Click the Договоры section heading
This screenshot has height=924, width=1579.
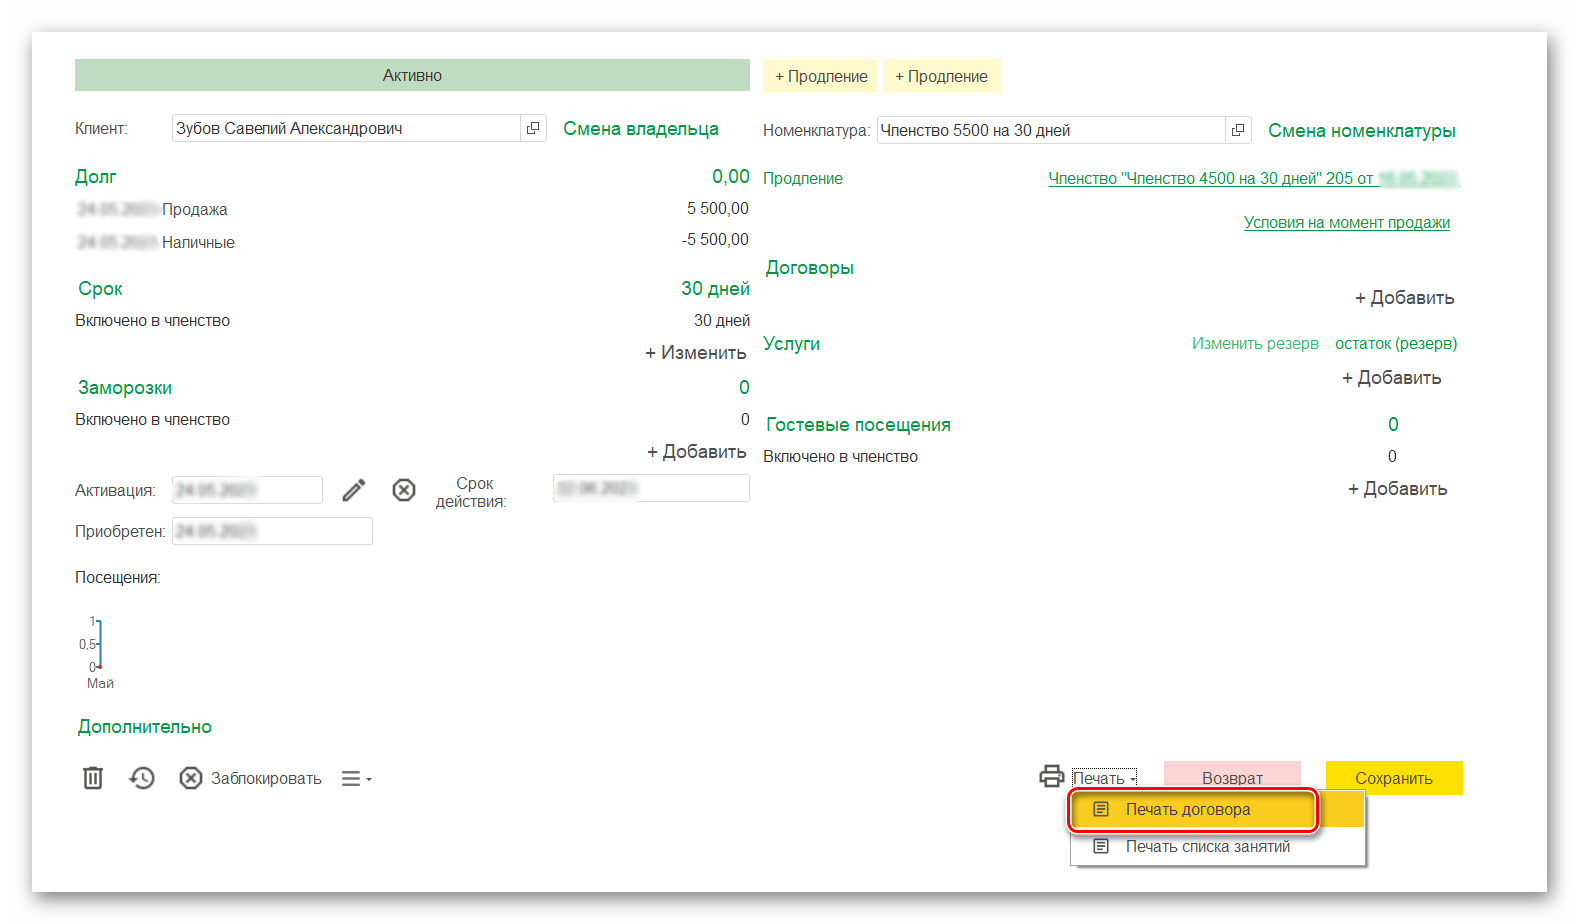tap(810, 268)
